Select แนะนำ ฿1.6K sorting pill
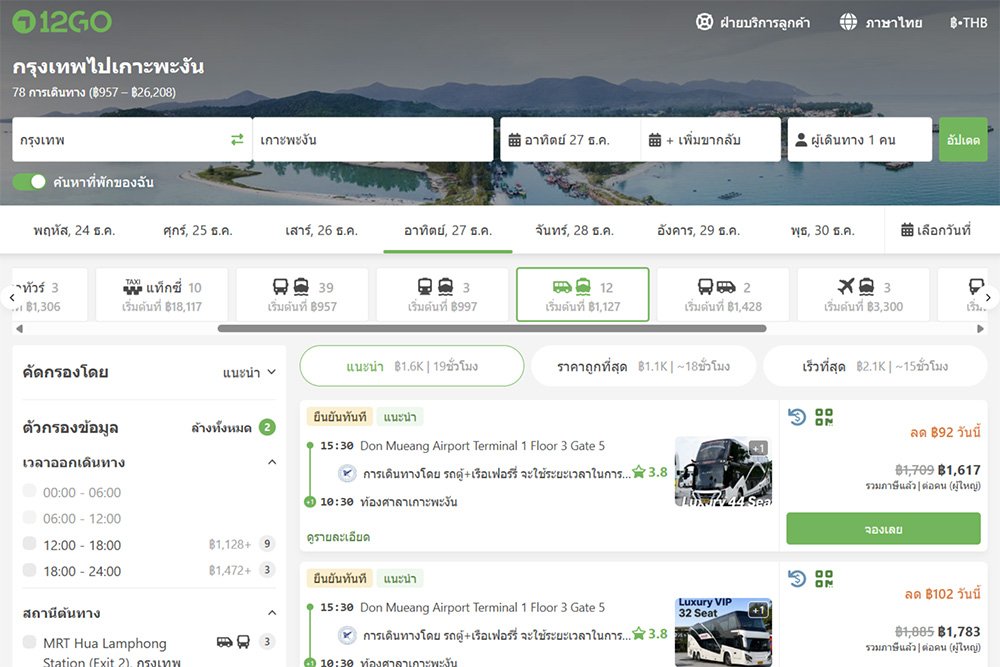 (412, 366)
